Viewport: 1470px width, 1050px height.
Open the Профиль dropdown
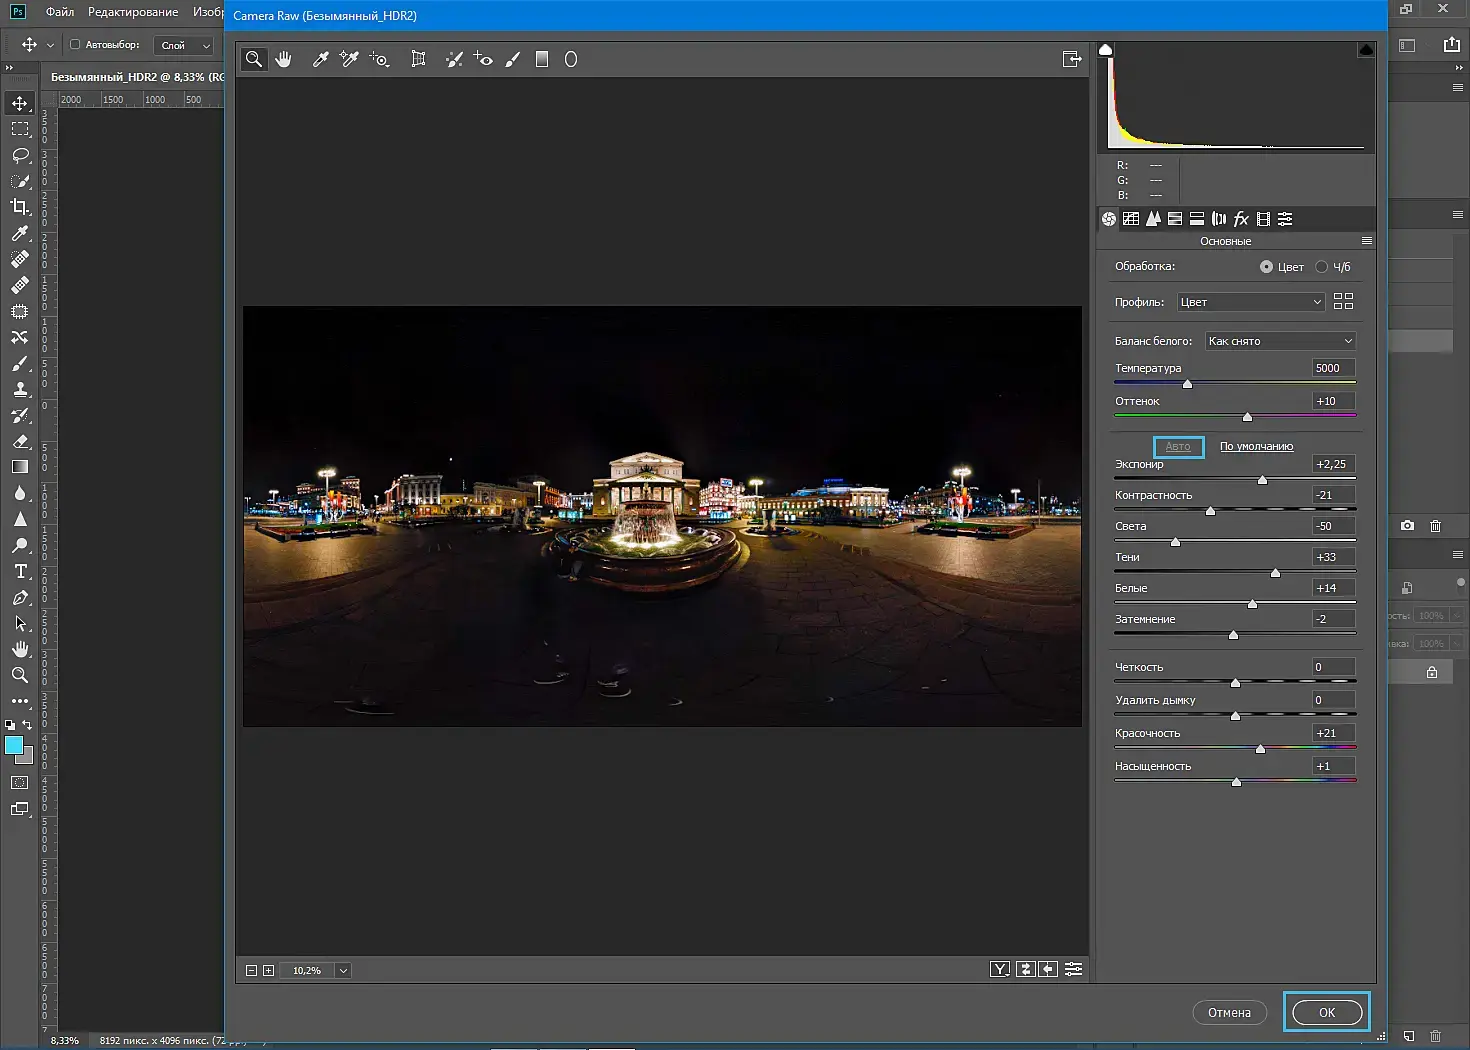1251,302
